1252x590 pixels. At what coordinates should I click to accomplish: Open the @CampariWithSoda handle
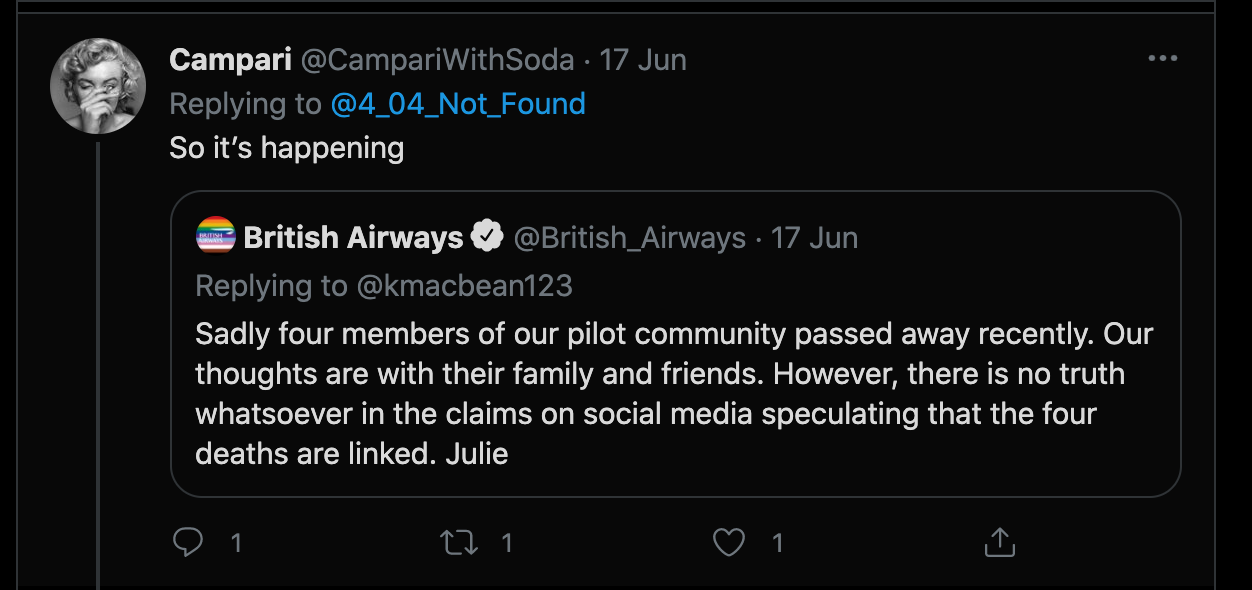(x=437, y=60)
